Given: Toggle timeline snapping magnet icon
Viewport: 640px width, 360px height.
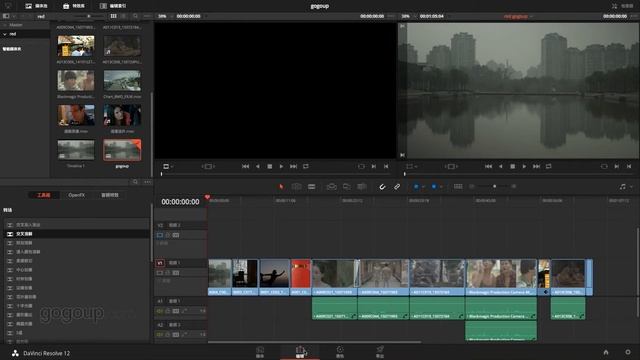Looking at the screenshot, I should tap(382, 187).
